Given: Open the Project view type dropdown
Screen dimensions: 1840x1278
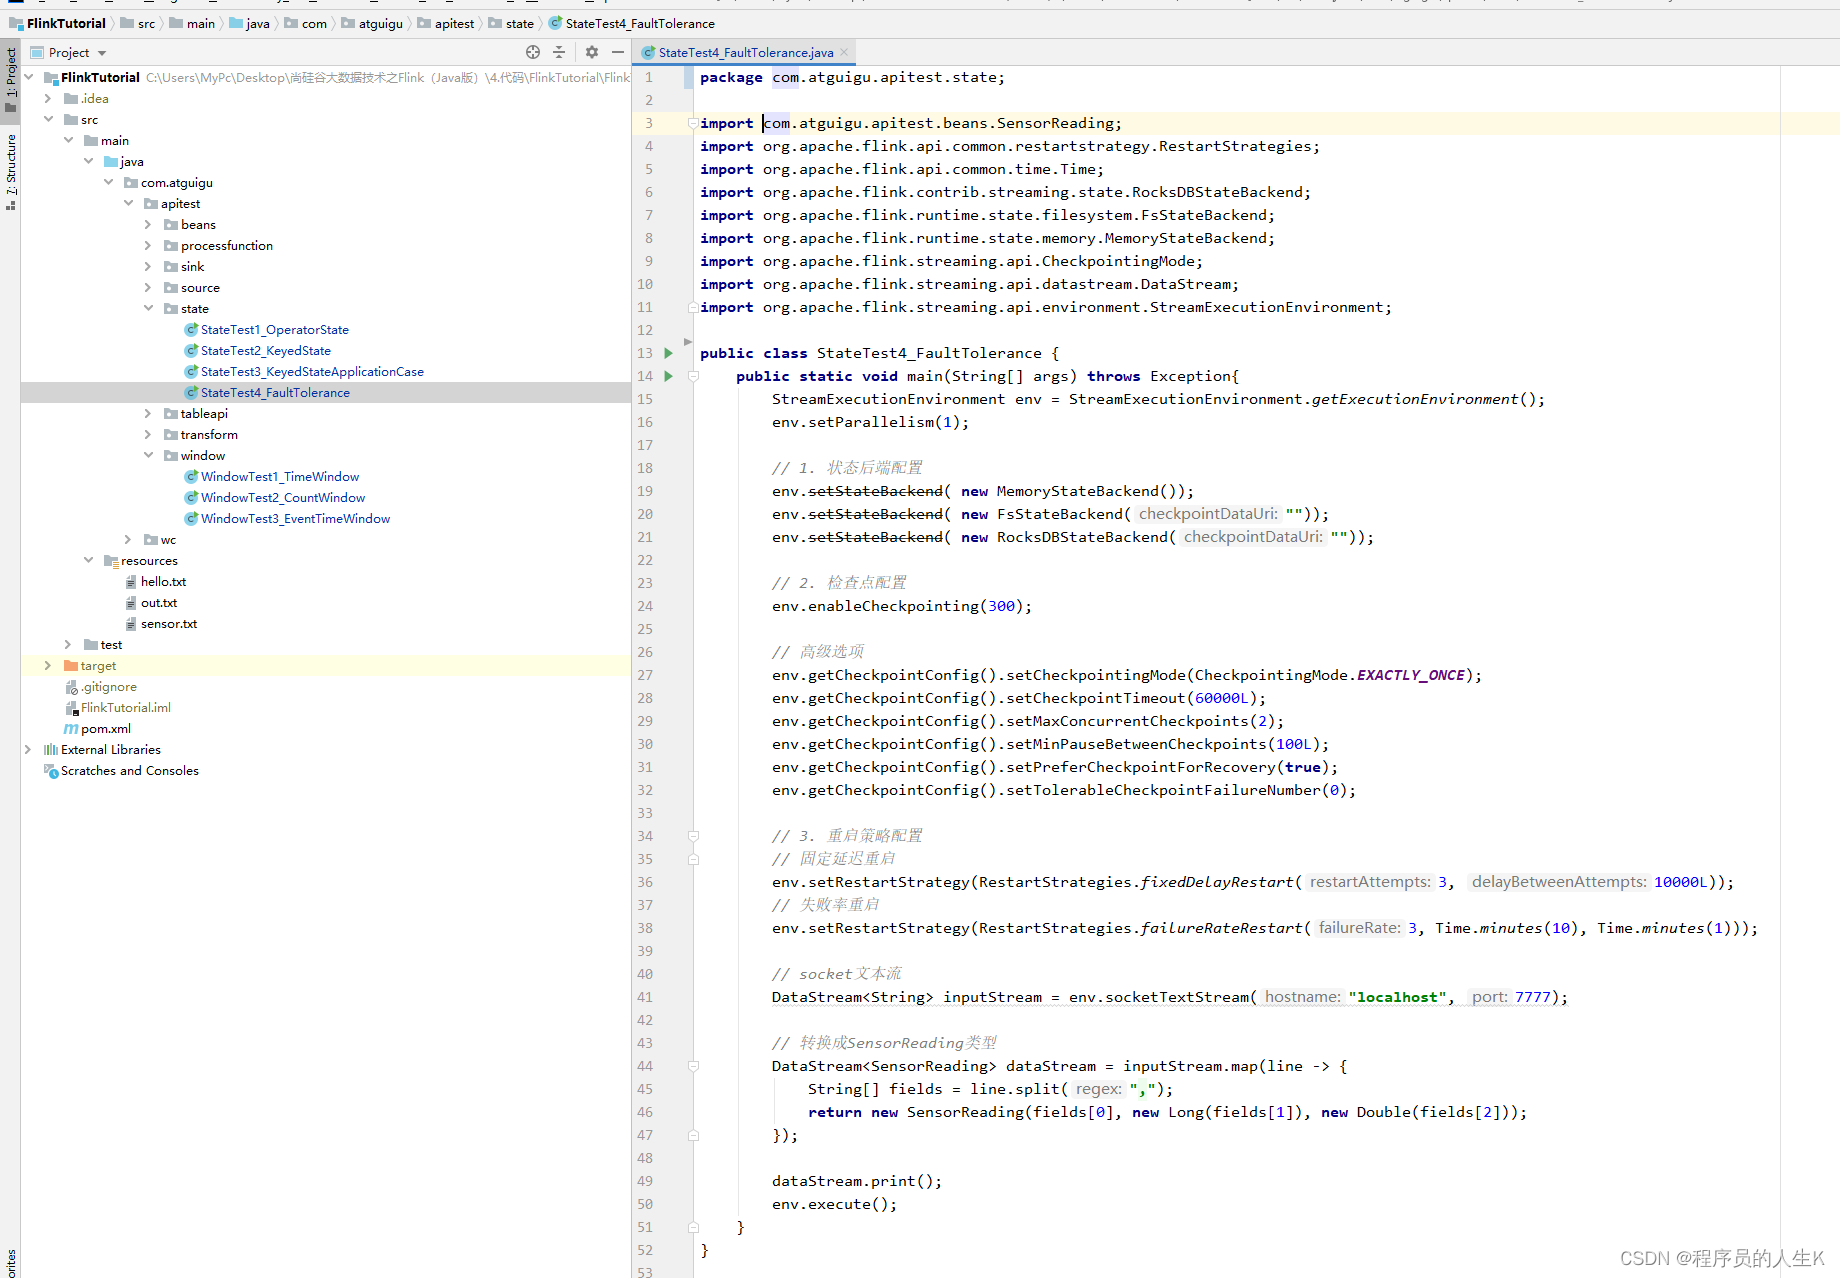Looking at the screenshot, I should 102,53.
